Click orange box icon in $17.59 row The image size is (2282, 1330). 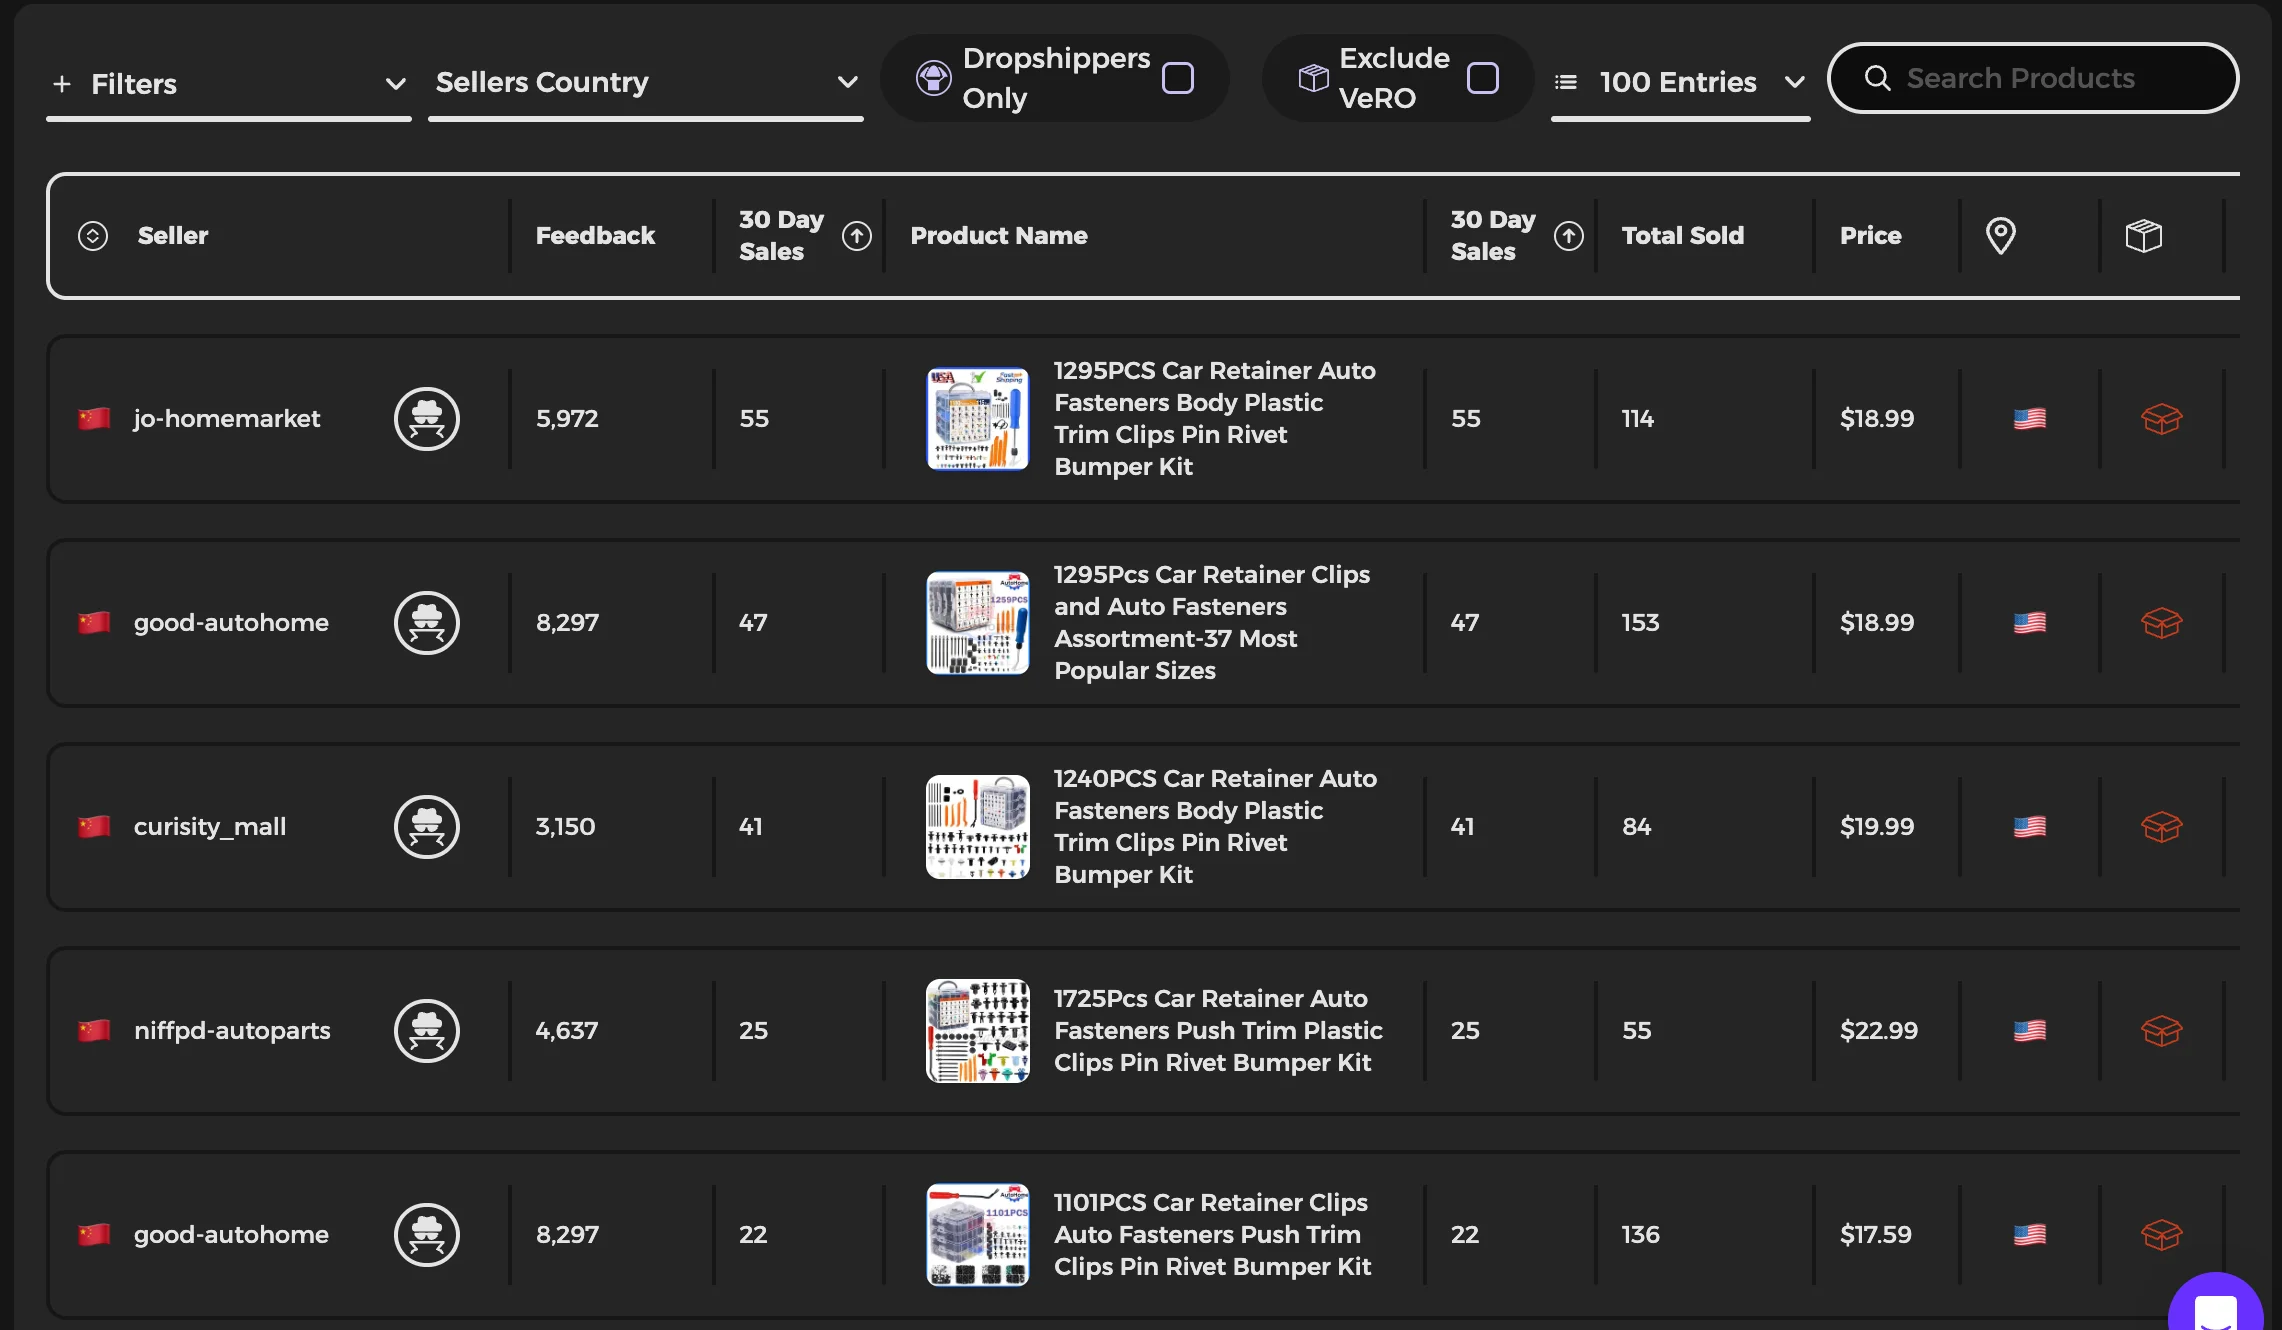pos(2162,1235)
